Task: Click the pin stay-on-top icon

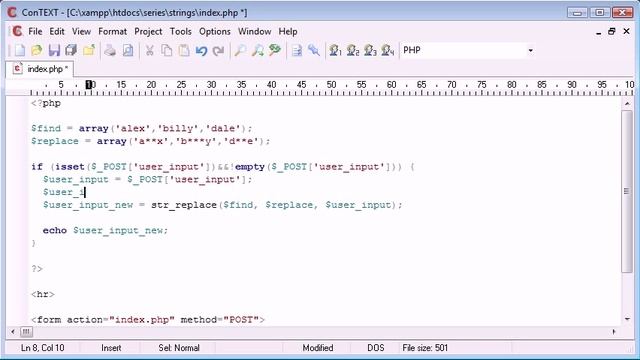Action: coord(314,51)
